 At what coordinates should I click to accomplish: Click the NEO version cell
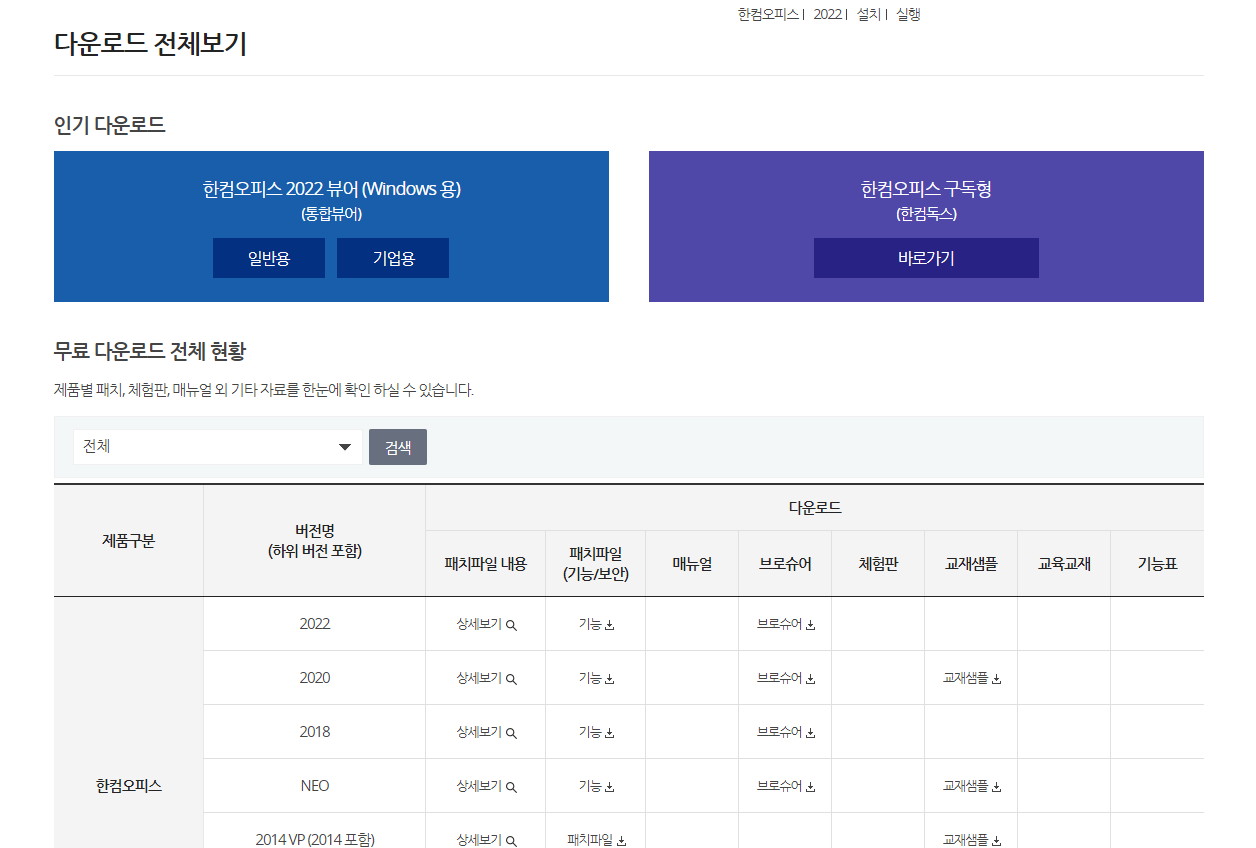pyautogui.click(x=315, y=786)
